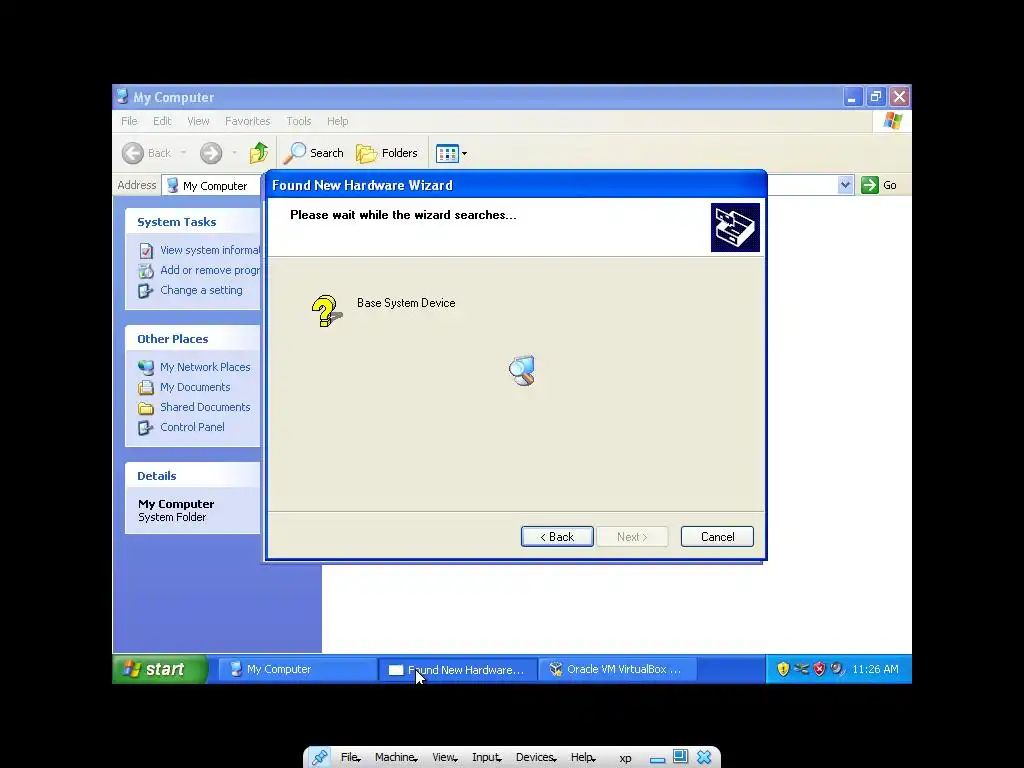Open VirtualBox File menu in mini toolbar
The height and width of the screenshot is (768, 1024).
click(350, 758)
